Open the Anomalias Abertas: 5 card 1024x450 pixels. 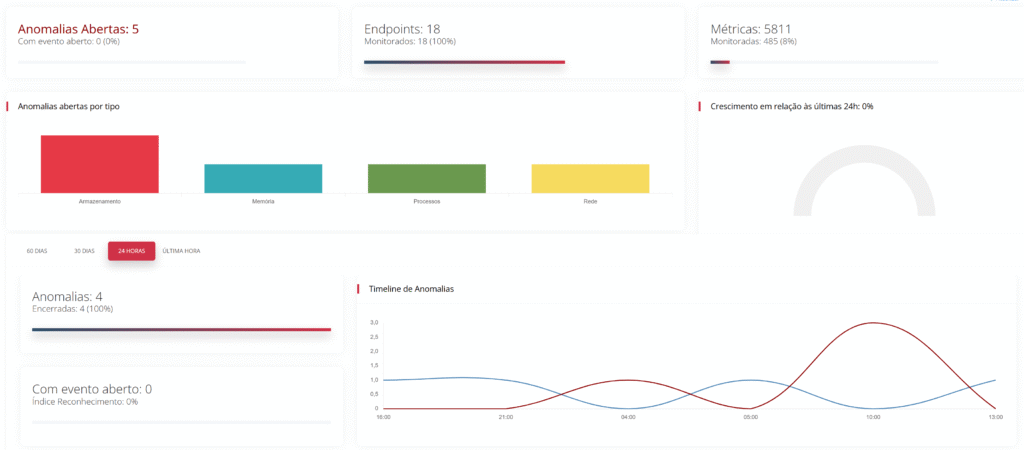[x=78, y=29]
